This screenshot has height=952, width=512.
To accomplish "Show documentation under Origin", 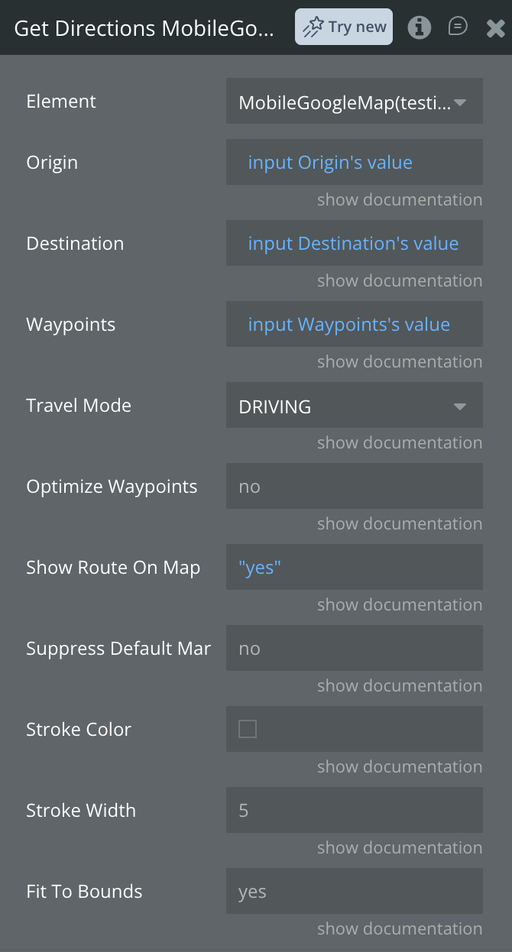I will (x=400, y=200).
